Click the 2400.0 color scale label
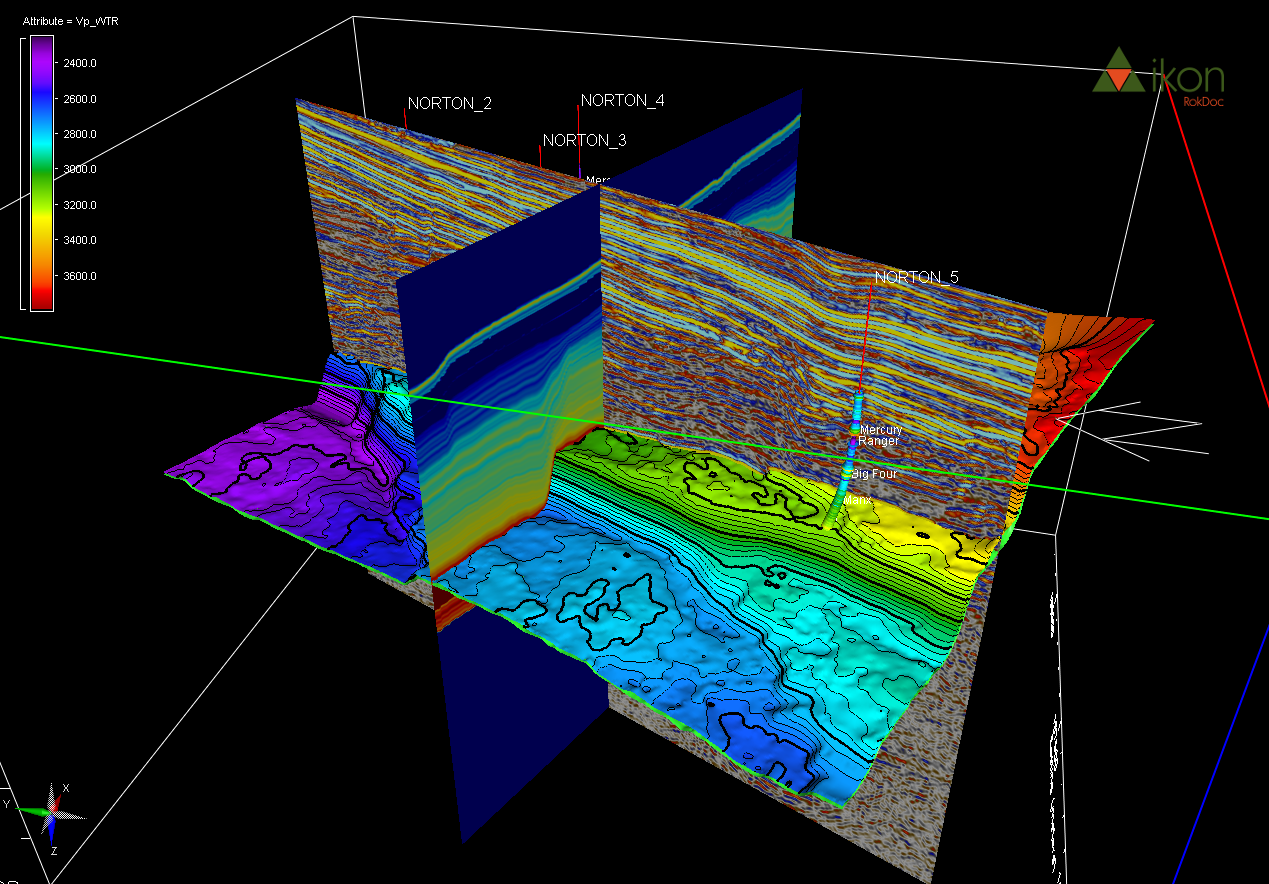This screenshot has width=1269, height=884. click(79, 63)
